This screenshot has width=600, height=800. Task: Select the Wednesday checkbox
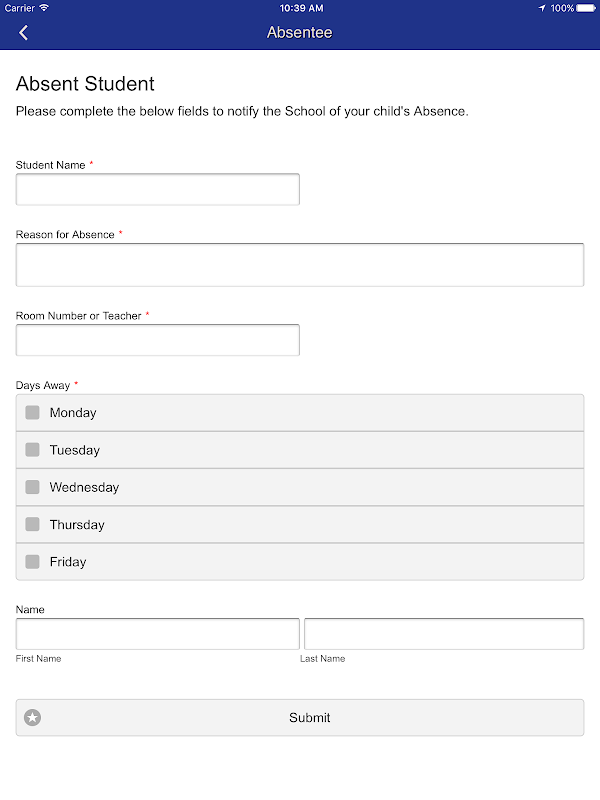pyautogui.click(x=33, y=487)
